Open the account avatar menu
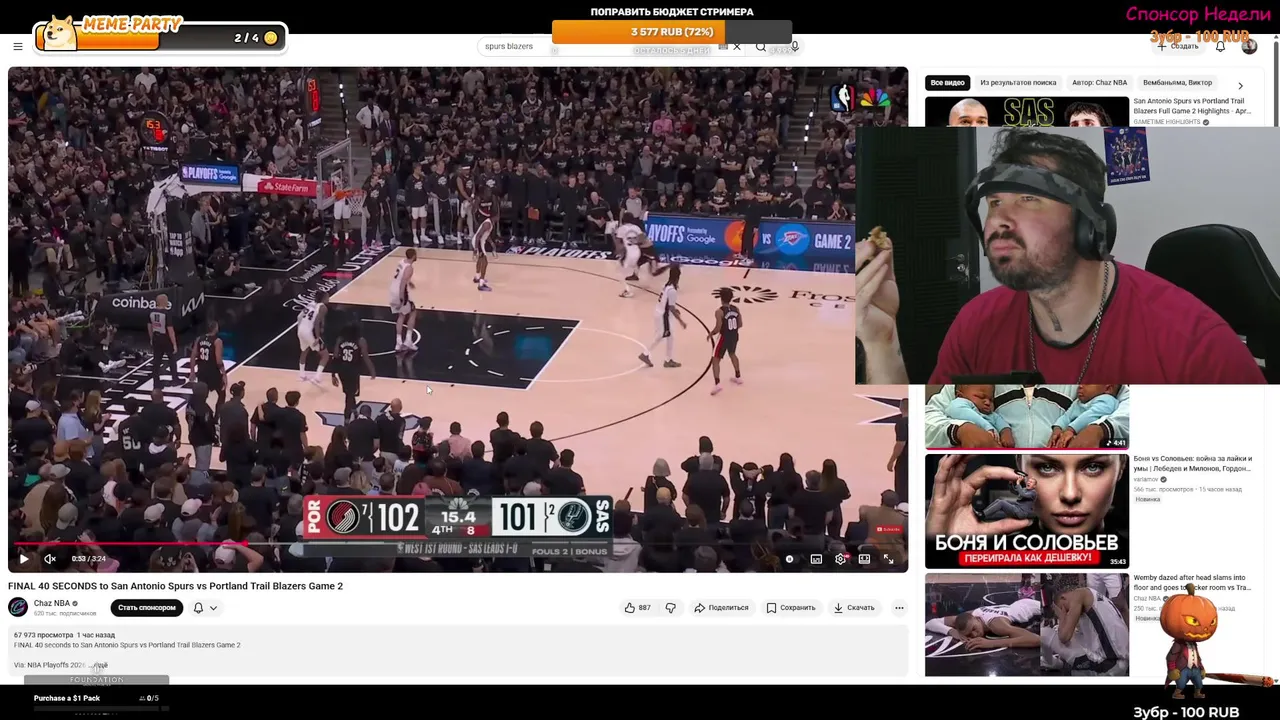 coord(1249,46)
